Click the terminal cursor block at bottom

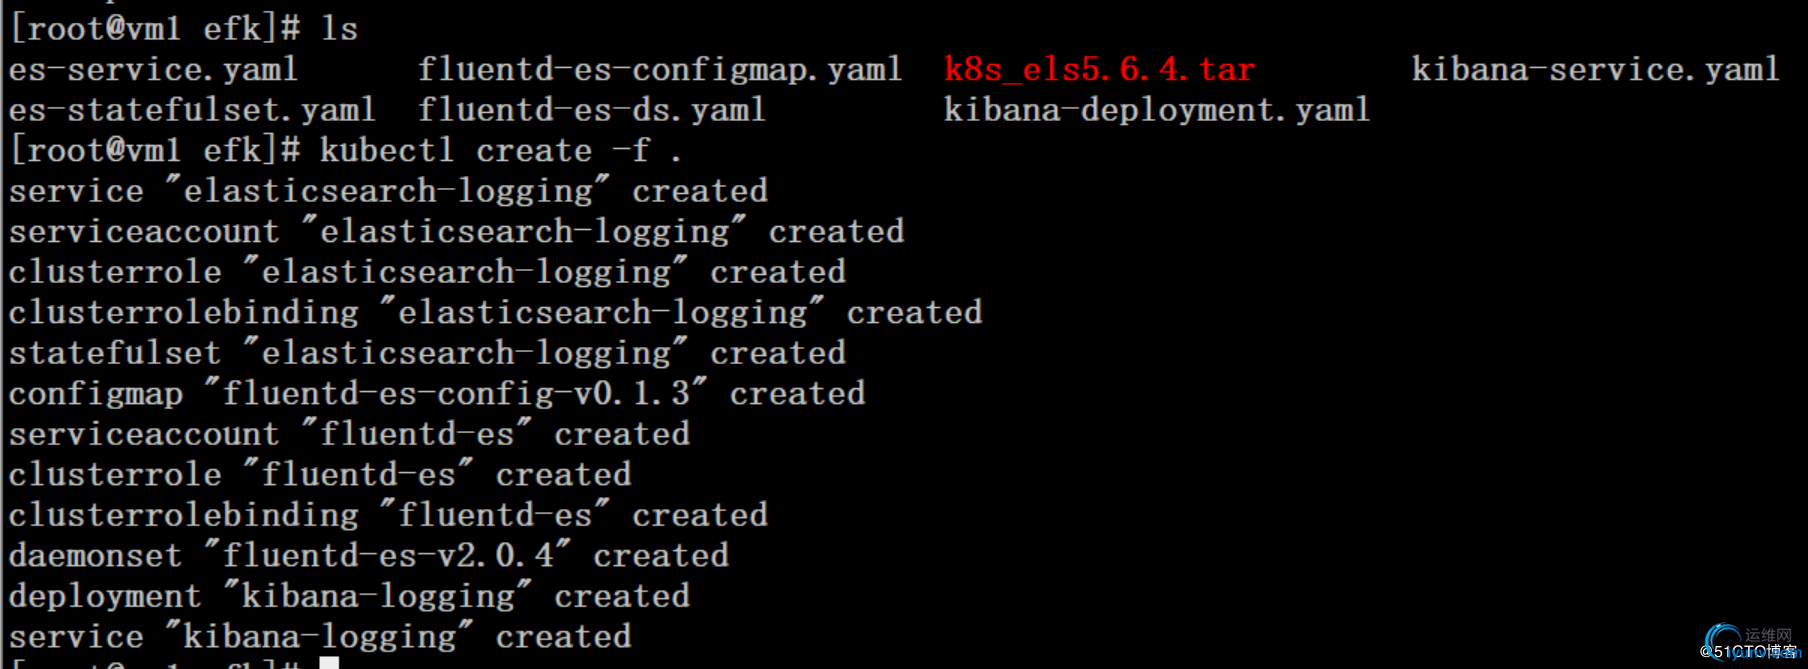click(329, 663)
